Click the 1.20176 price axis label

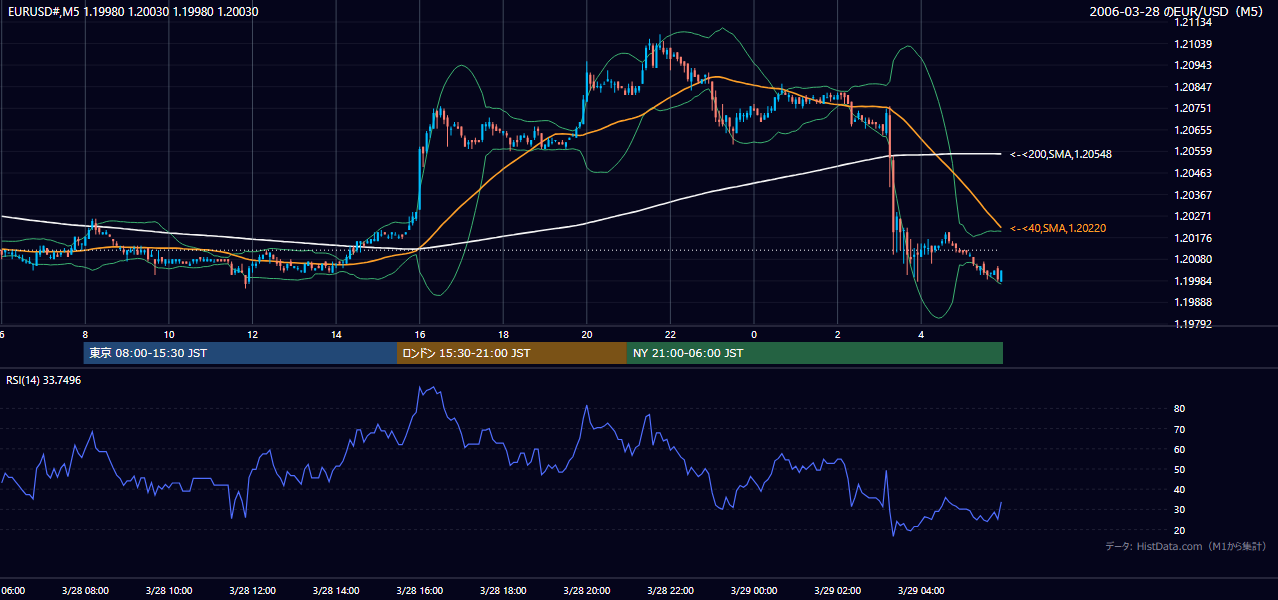1193,238
